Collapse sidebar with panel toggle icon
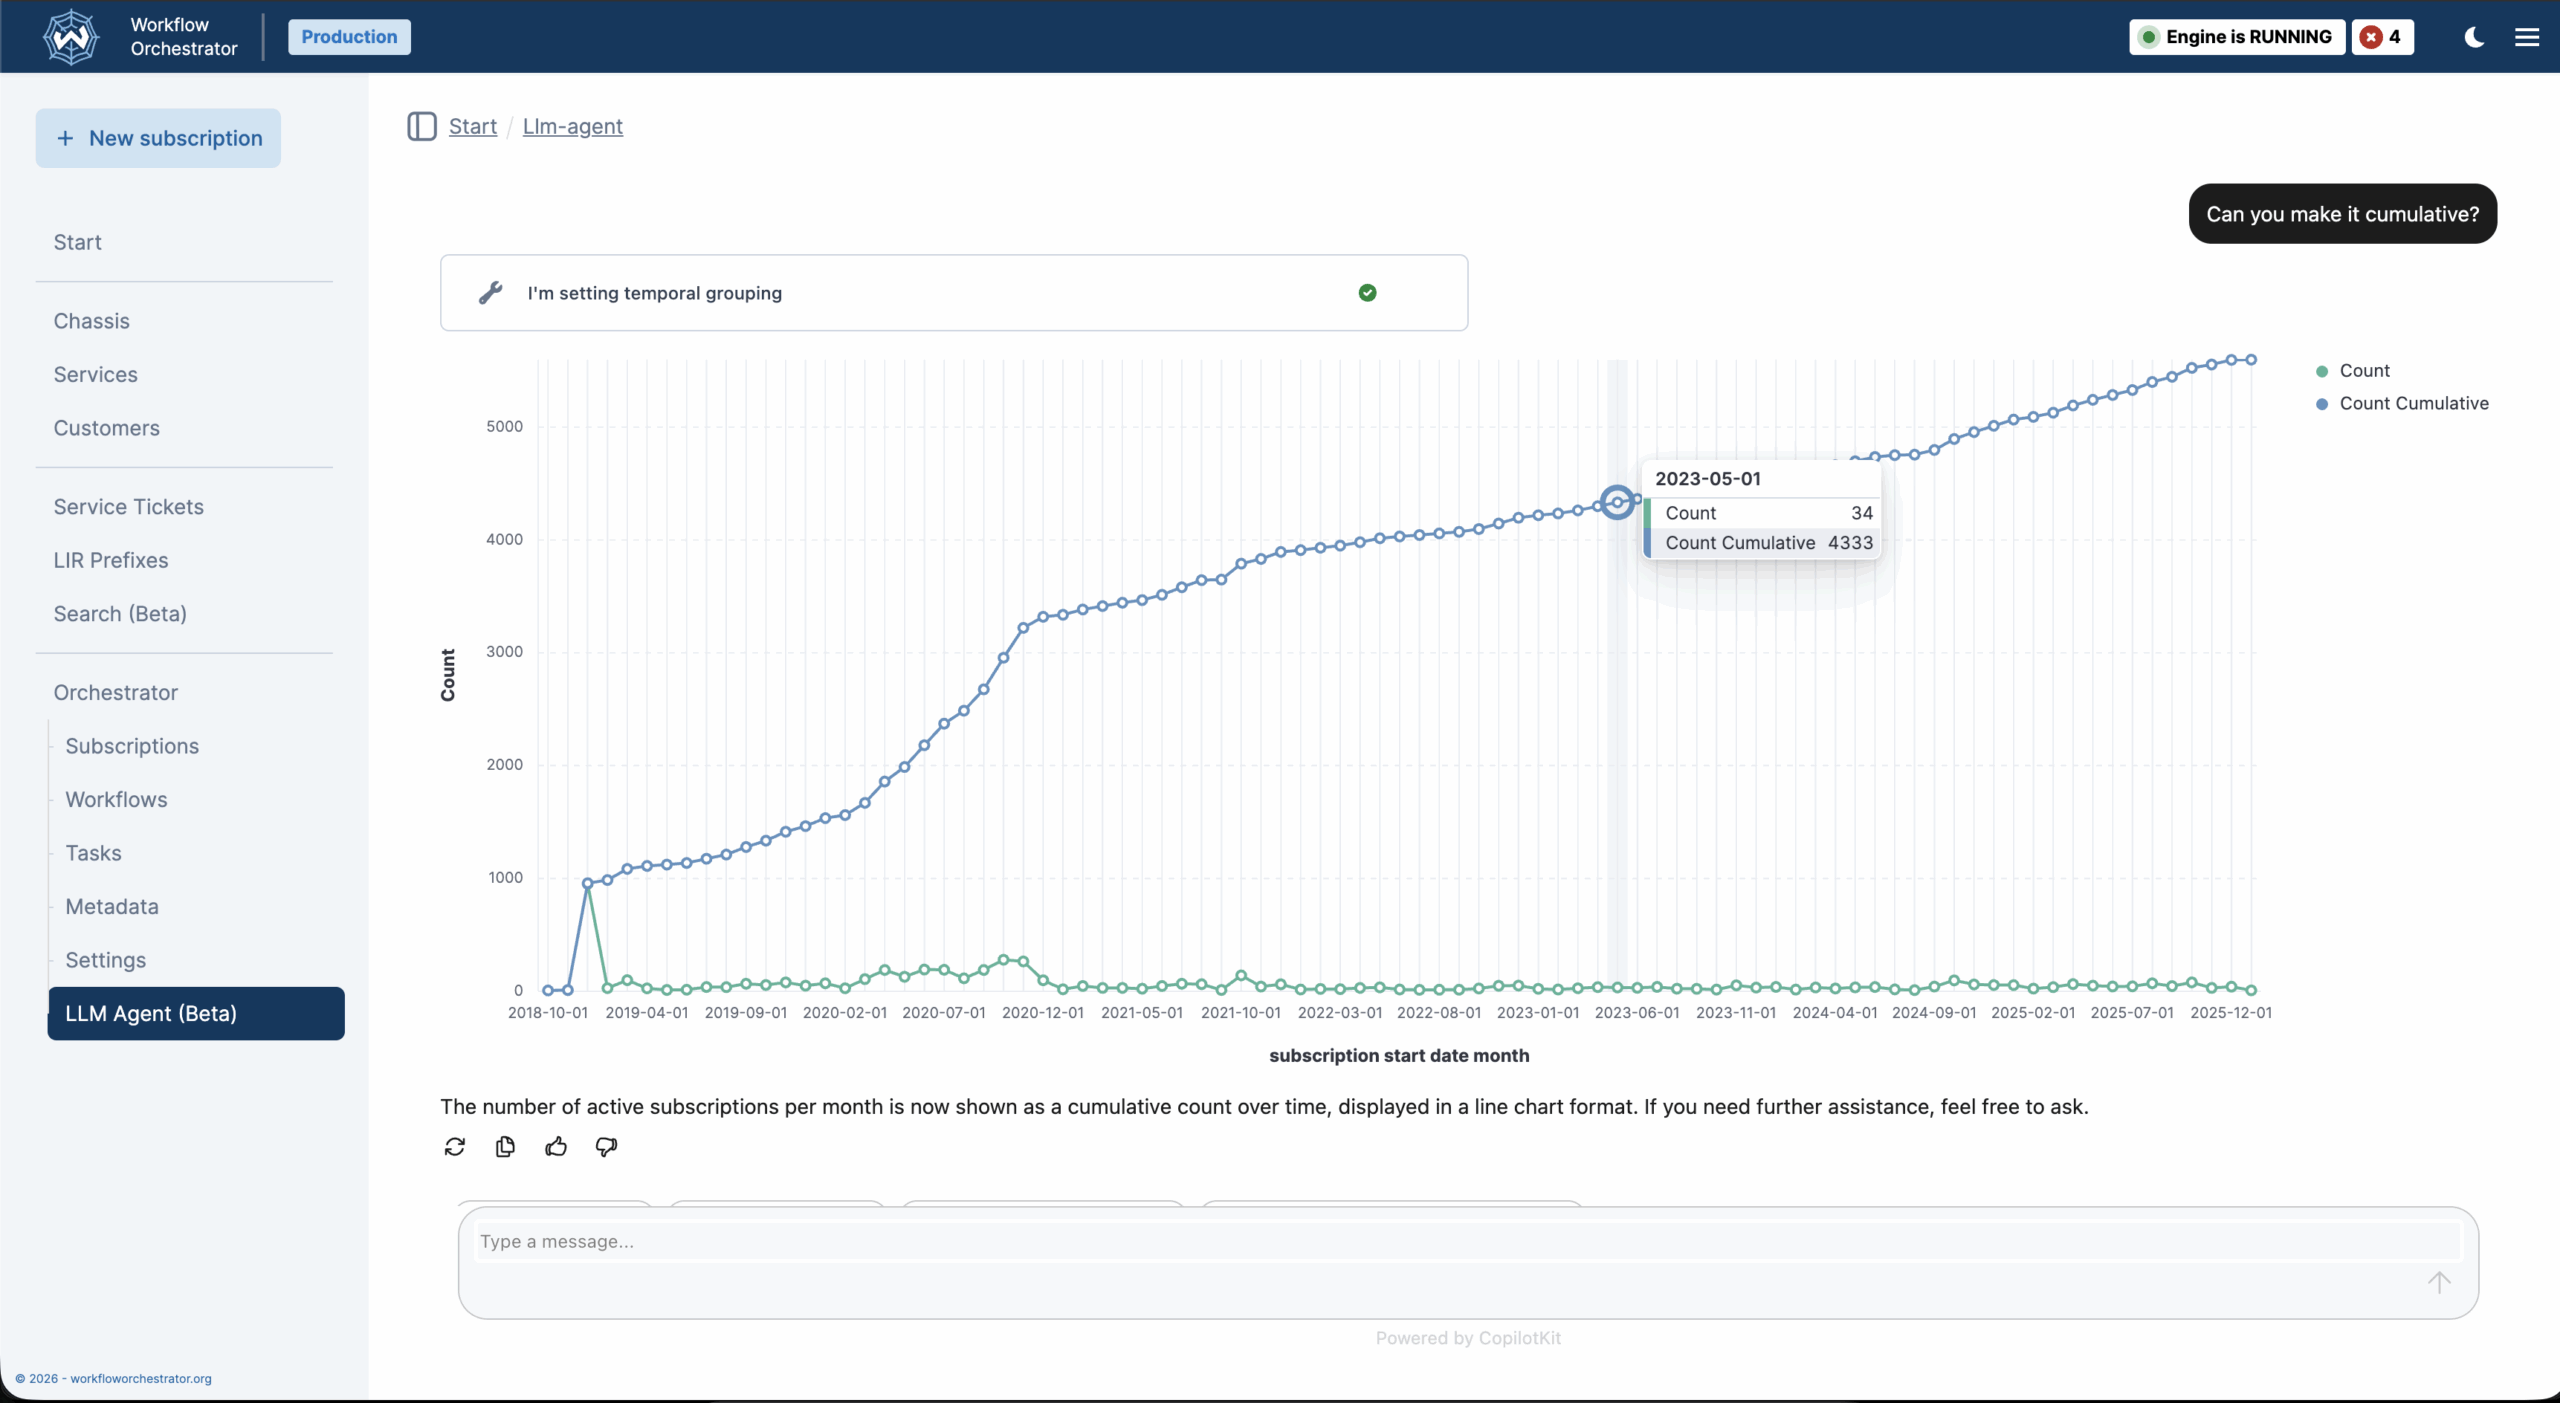Viewport: 2560px width, 1403px height. pyautogui.click(x=421, y=126)
